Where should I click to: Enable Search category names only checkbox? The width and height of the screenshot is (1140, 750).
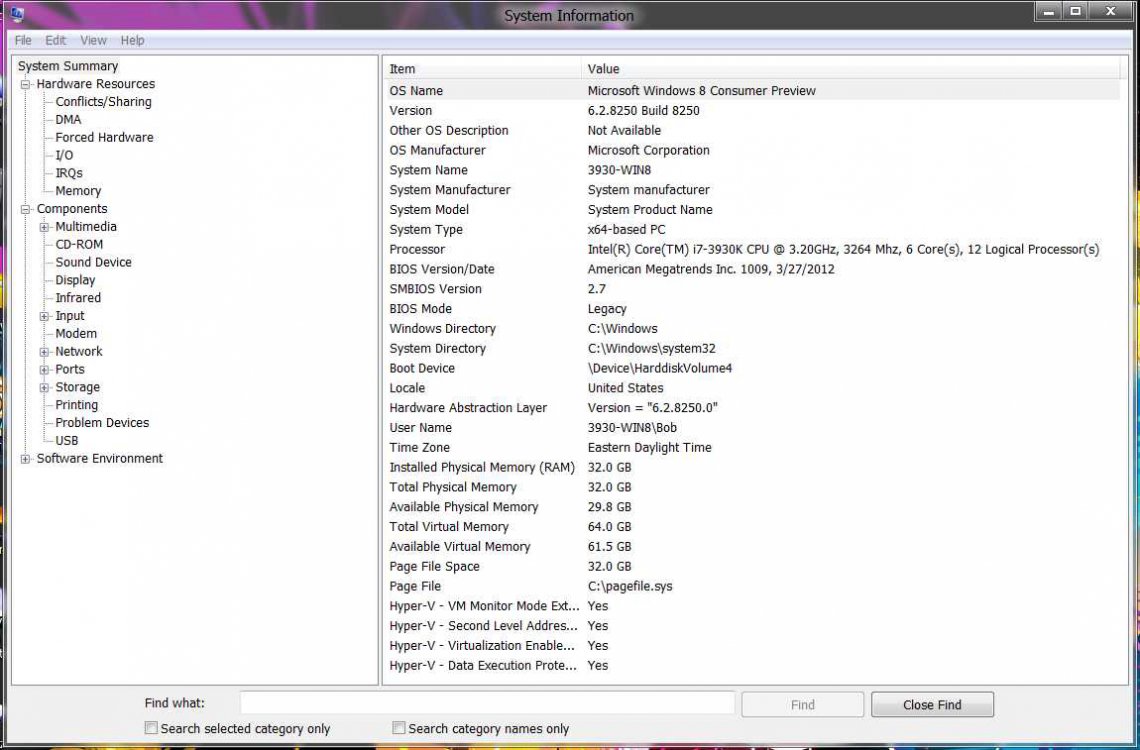[398, 727]
